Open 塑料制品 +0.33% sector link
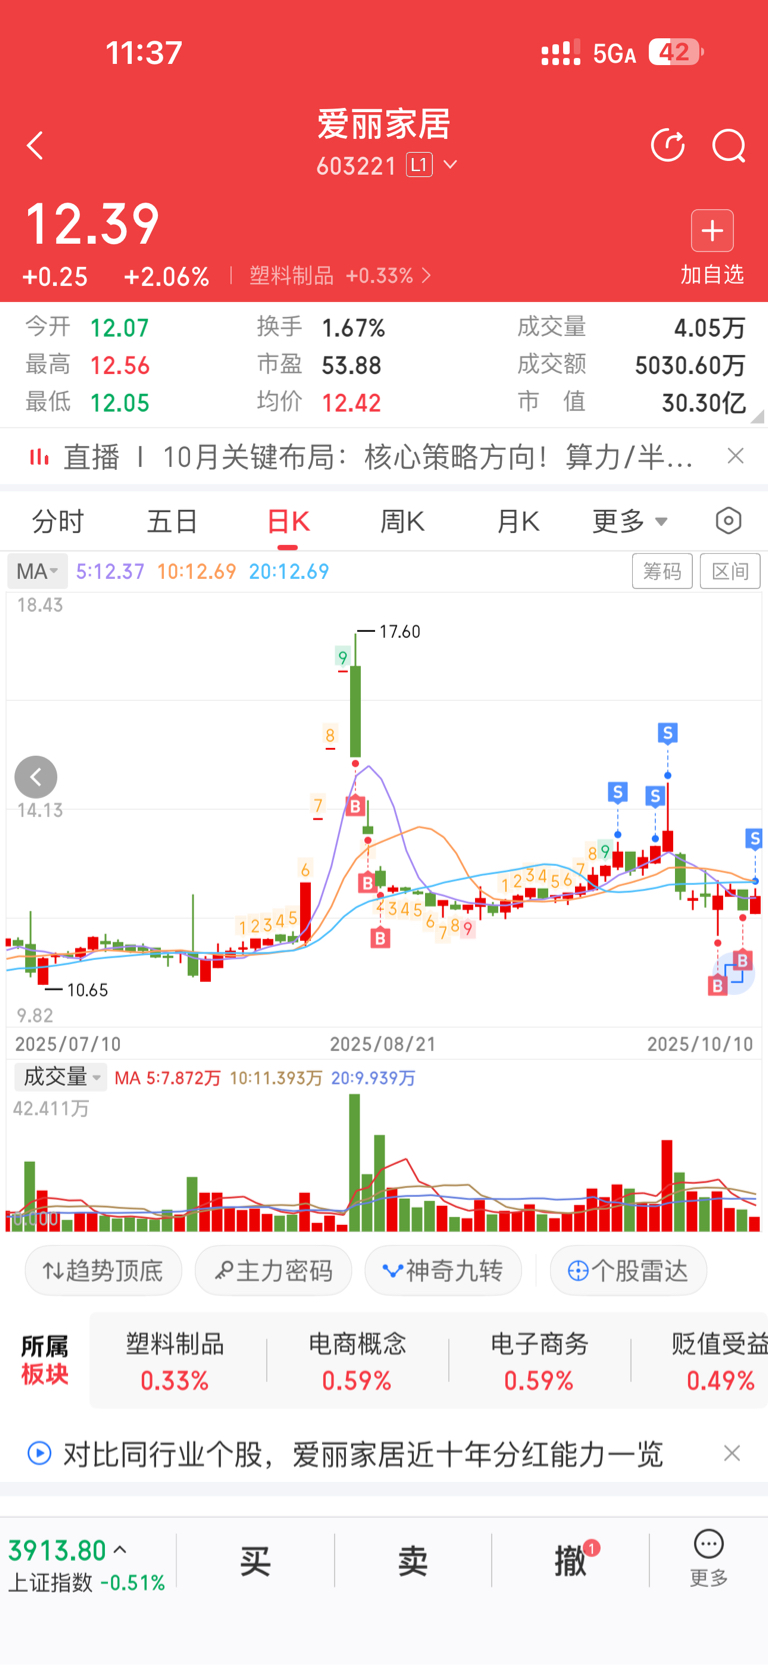Viewport: 768px width, 1665px height. 340,276
